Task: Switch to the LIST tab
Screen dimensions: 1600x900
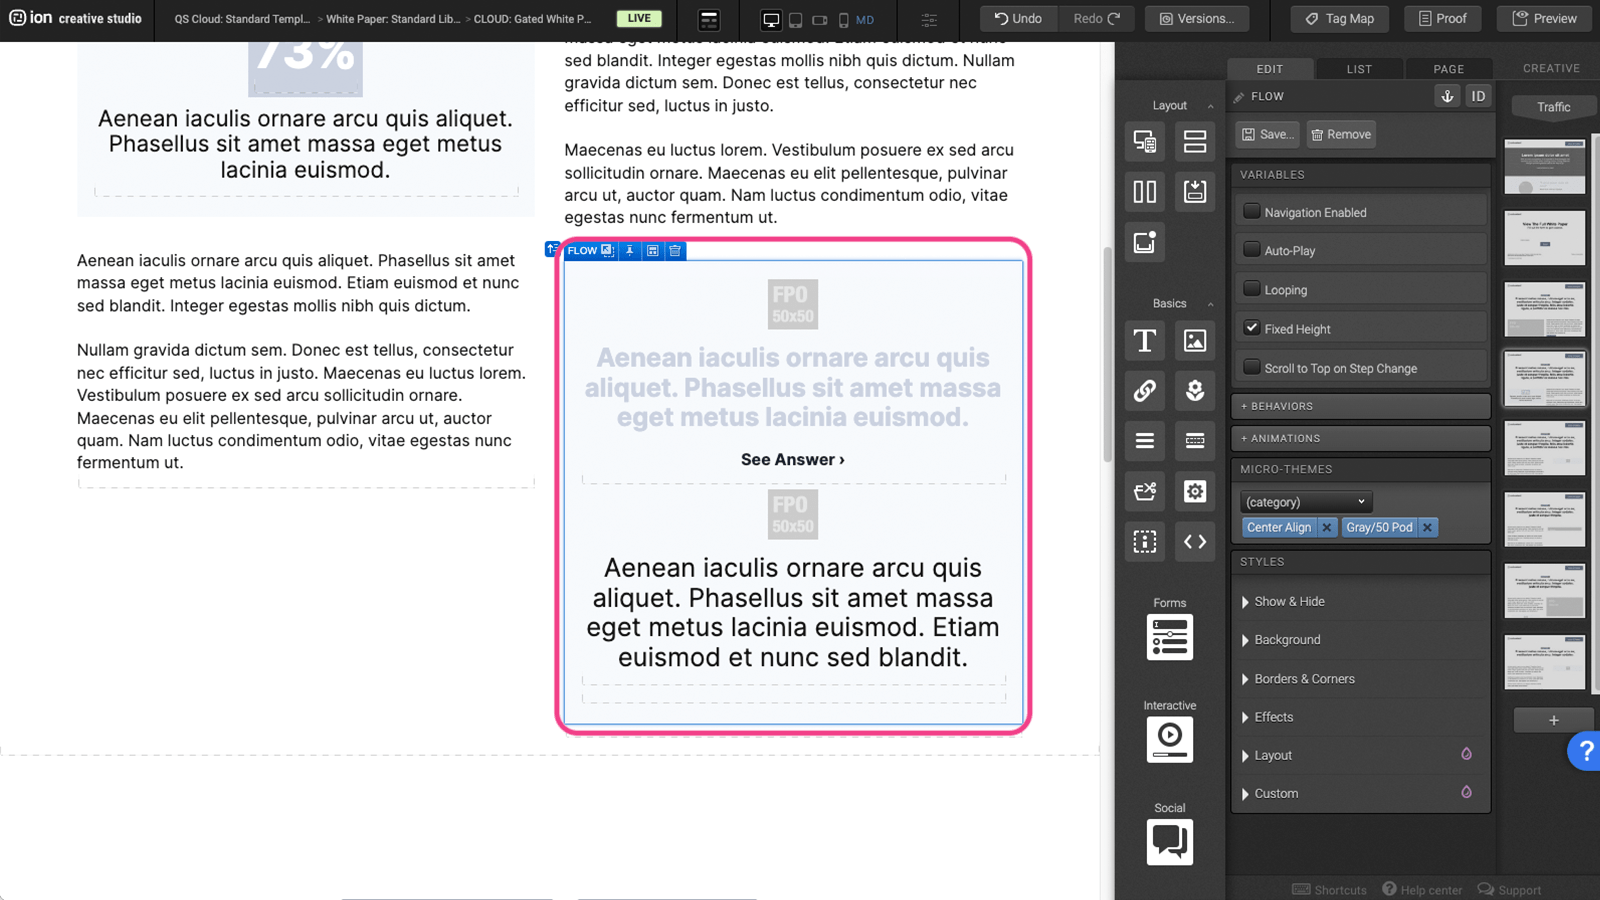Action: (x=1359, y=69)
